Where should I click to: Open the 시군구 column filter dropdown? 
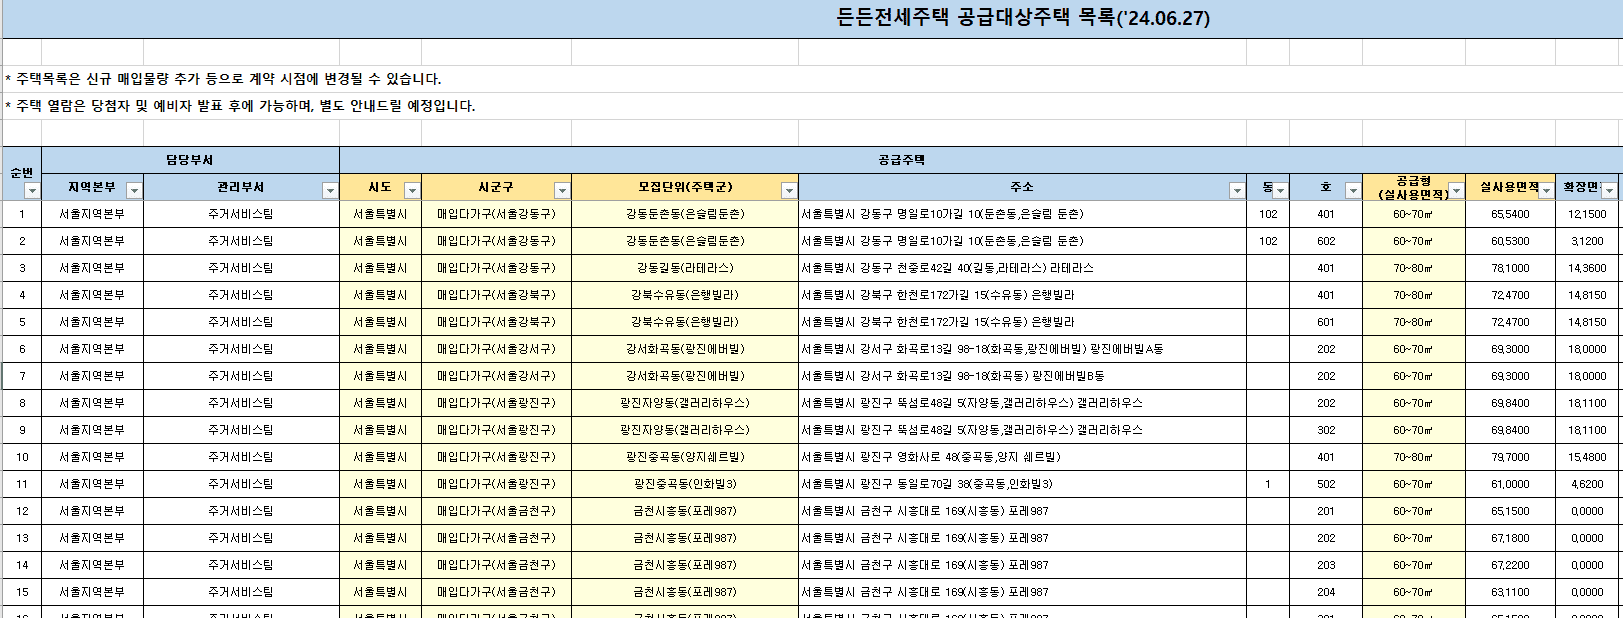[562, 190]
